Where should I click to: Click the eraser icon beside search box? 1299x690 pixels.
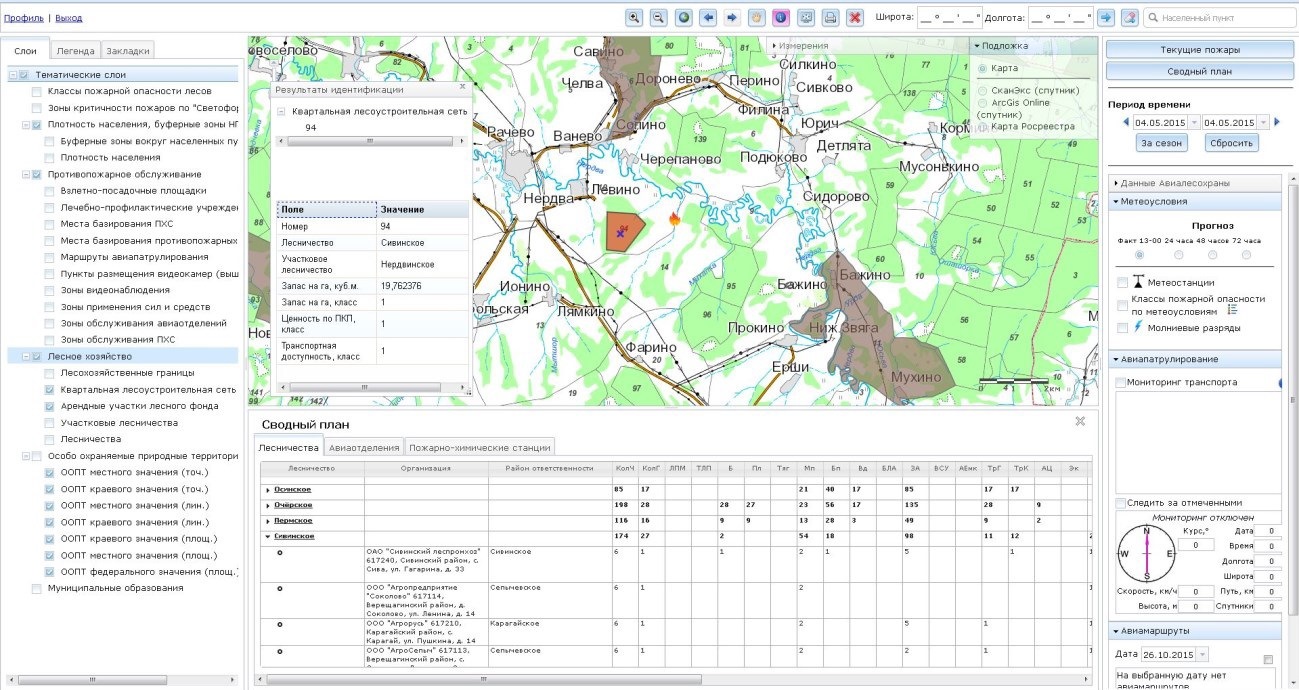[1129, 17]
